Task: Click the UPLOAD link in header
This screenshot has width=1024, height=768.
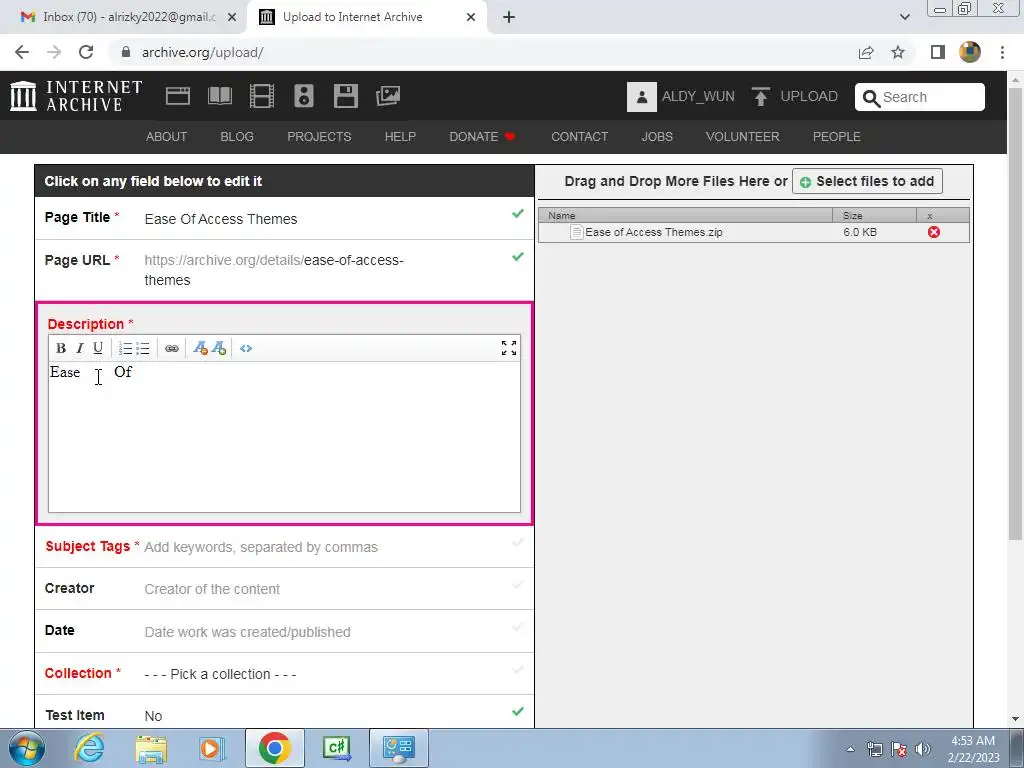Action: [809, 97]
